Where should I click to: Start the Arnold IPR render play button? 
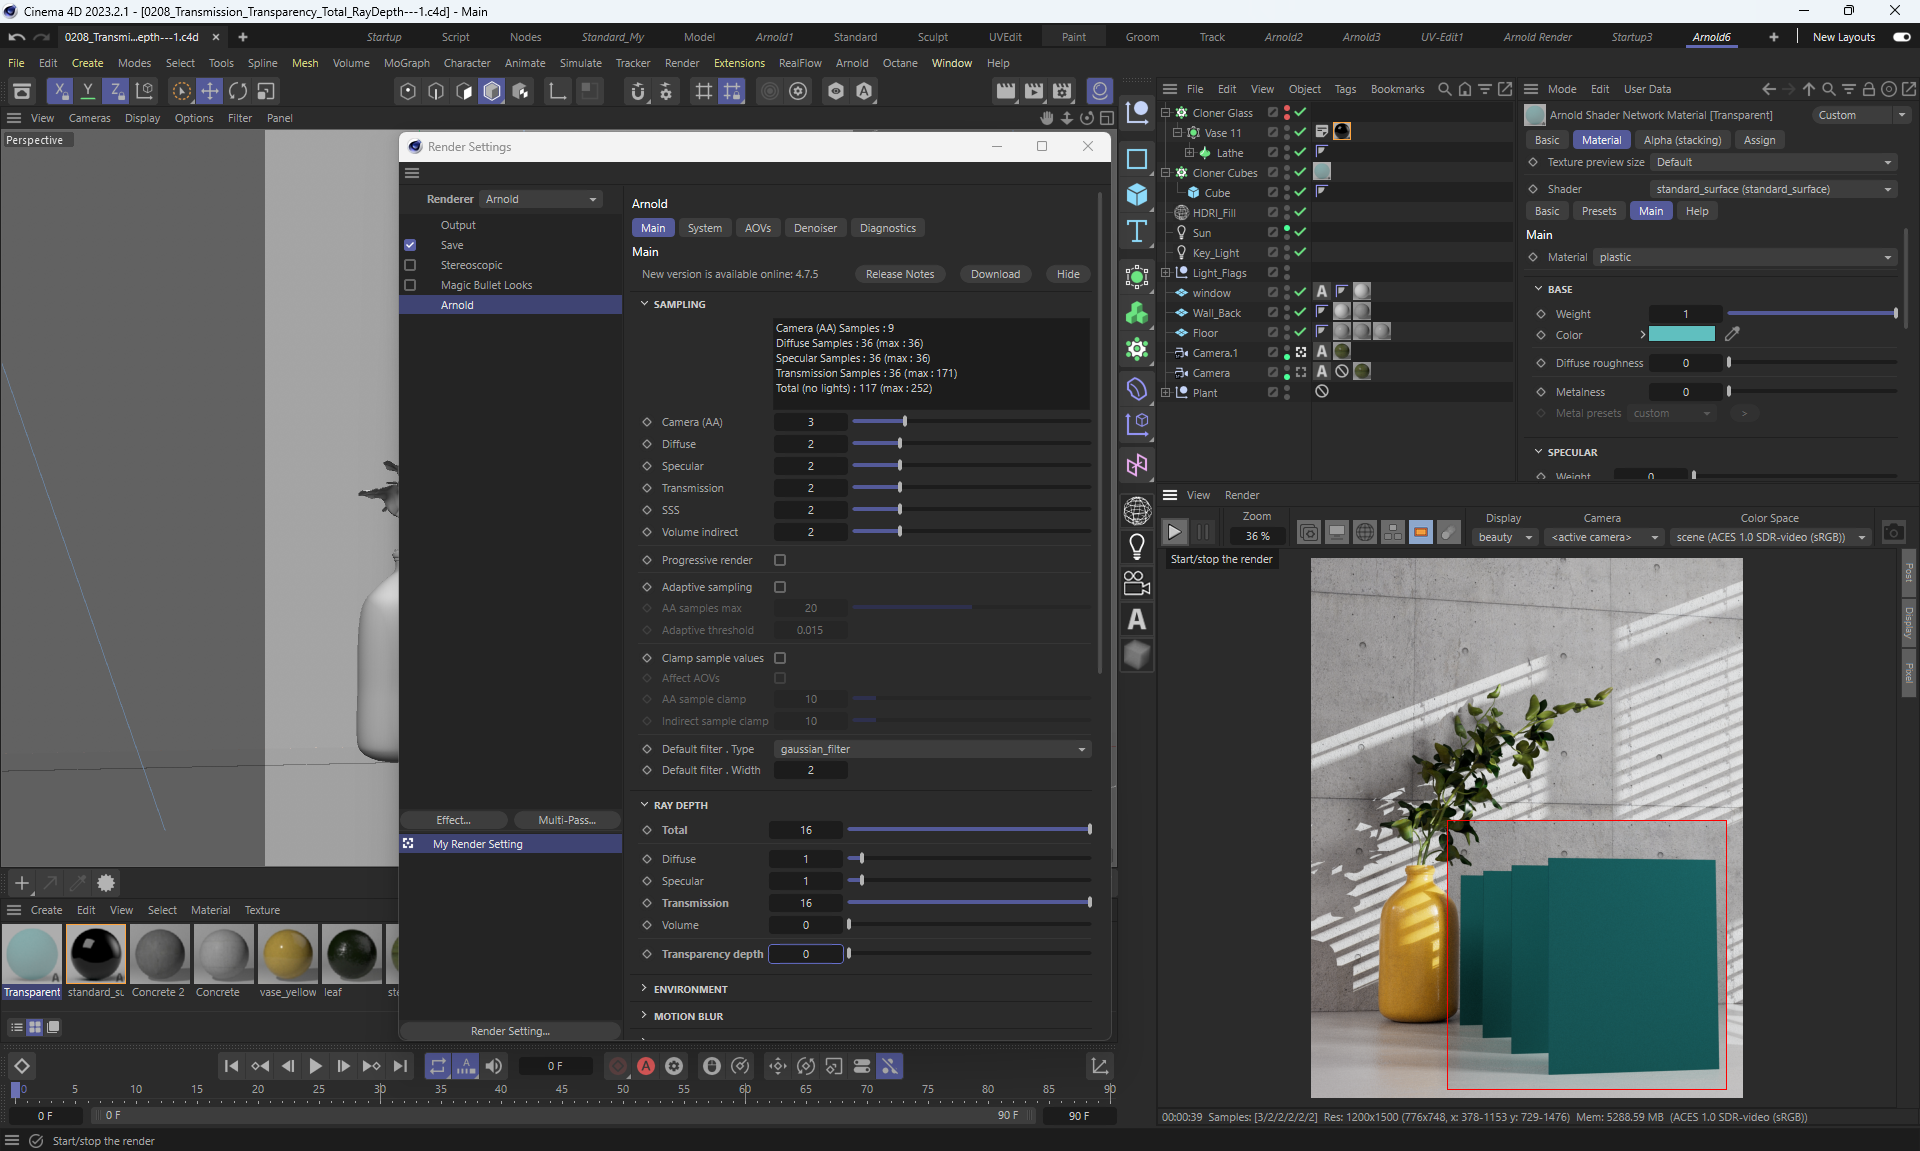pos(1175,532)
